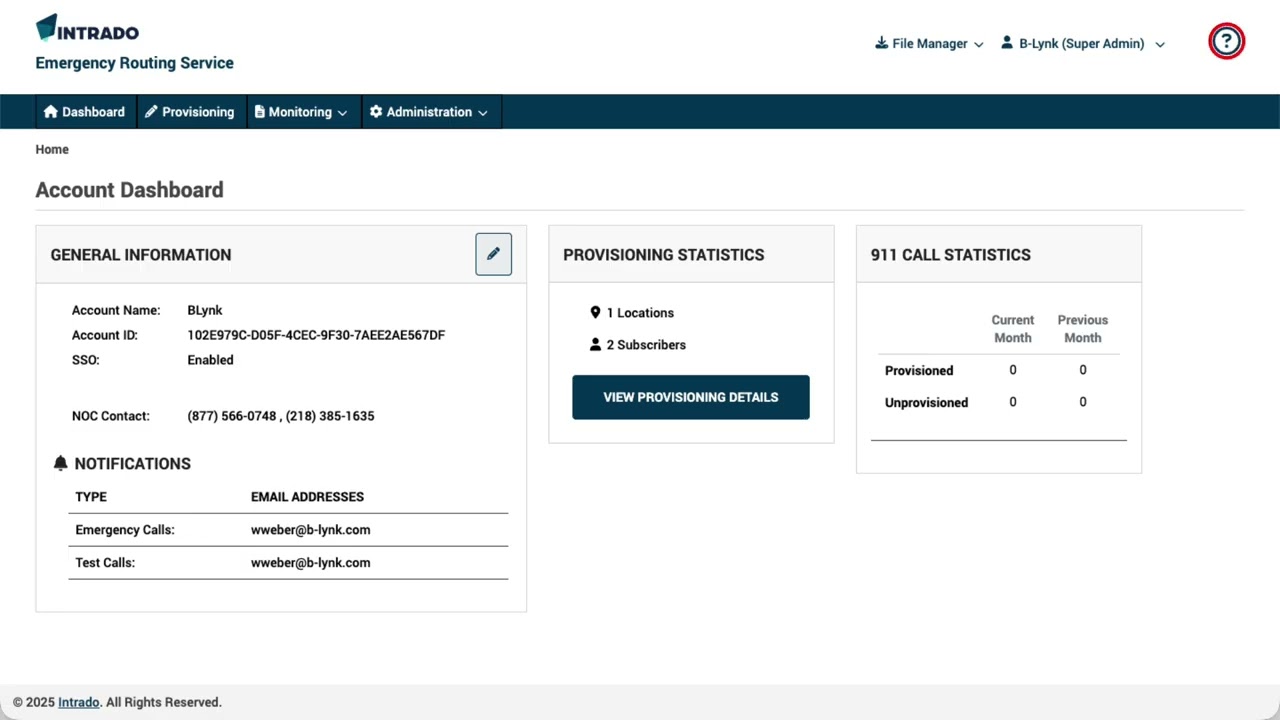Click the Account Name value BLynk
The width and height of the screenshot is (1280, 720).
click(x=205, y=310)
